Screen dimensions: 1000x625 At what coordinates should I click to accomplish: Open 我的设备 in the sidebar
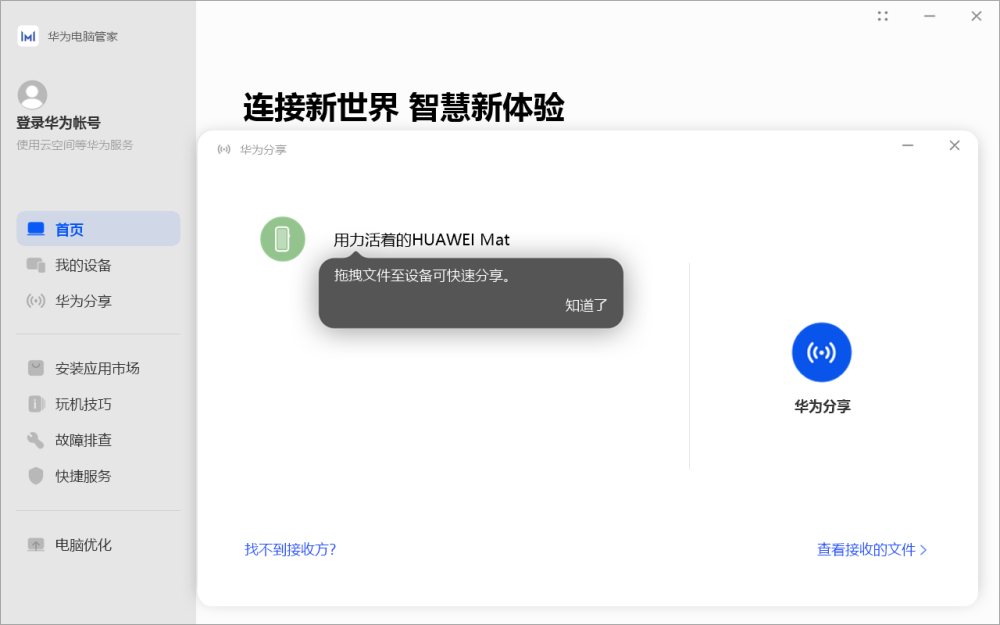point(98,265)
